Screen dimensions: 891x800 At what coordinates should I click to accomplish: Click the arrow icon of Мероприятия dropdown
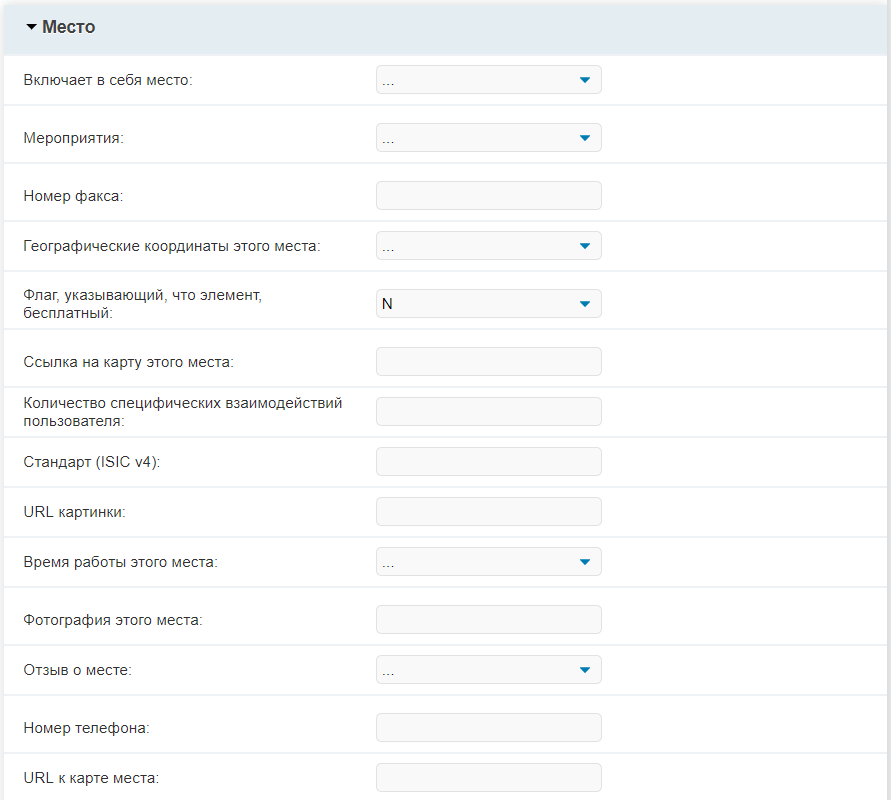point(585,138)
